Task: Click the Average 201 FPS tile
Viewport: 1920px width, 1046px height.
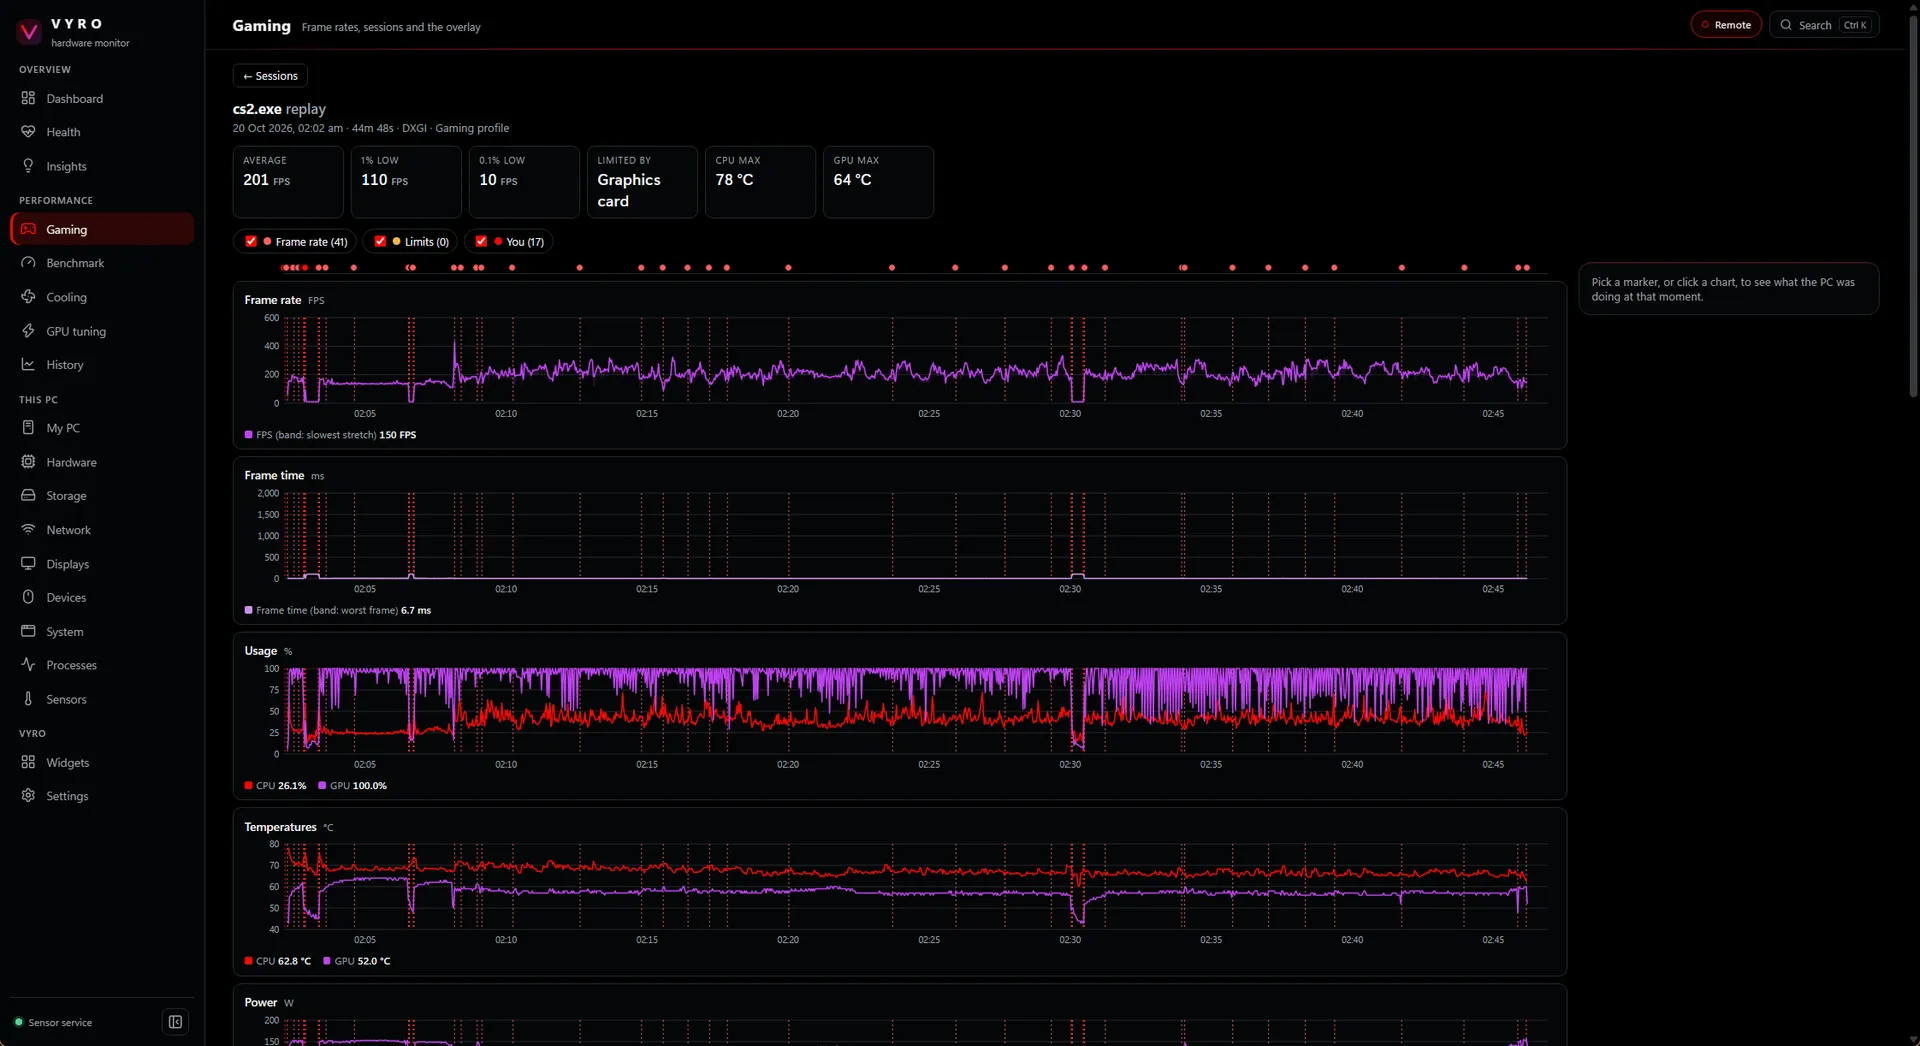Action: (288, 182)
